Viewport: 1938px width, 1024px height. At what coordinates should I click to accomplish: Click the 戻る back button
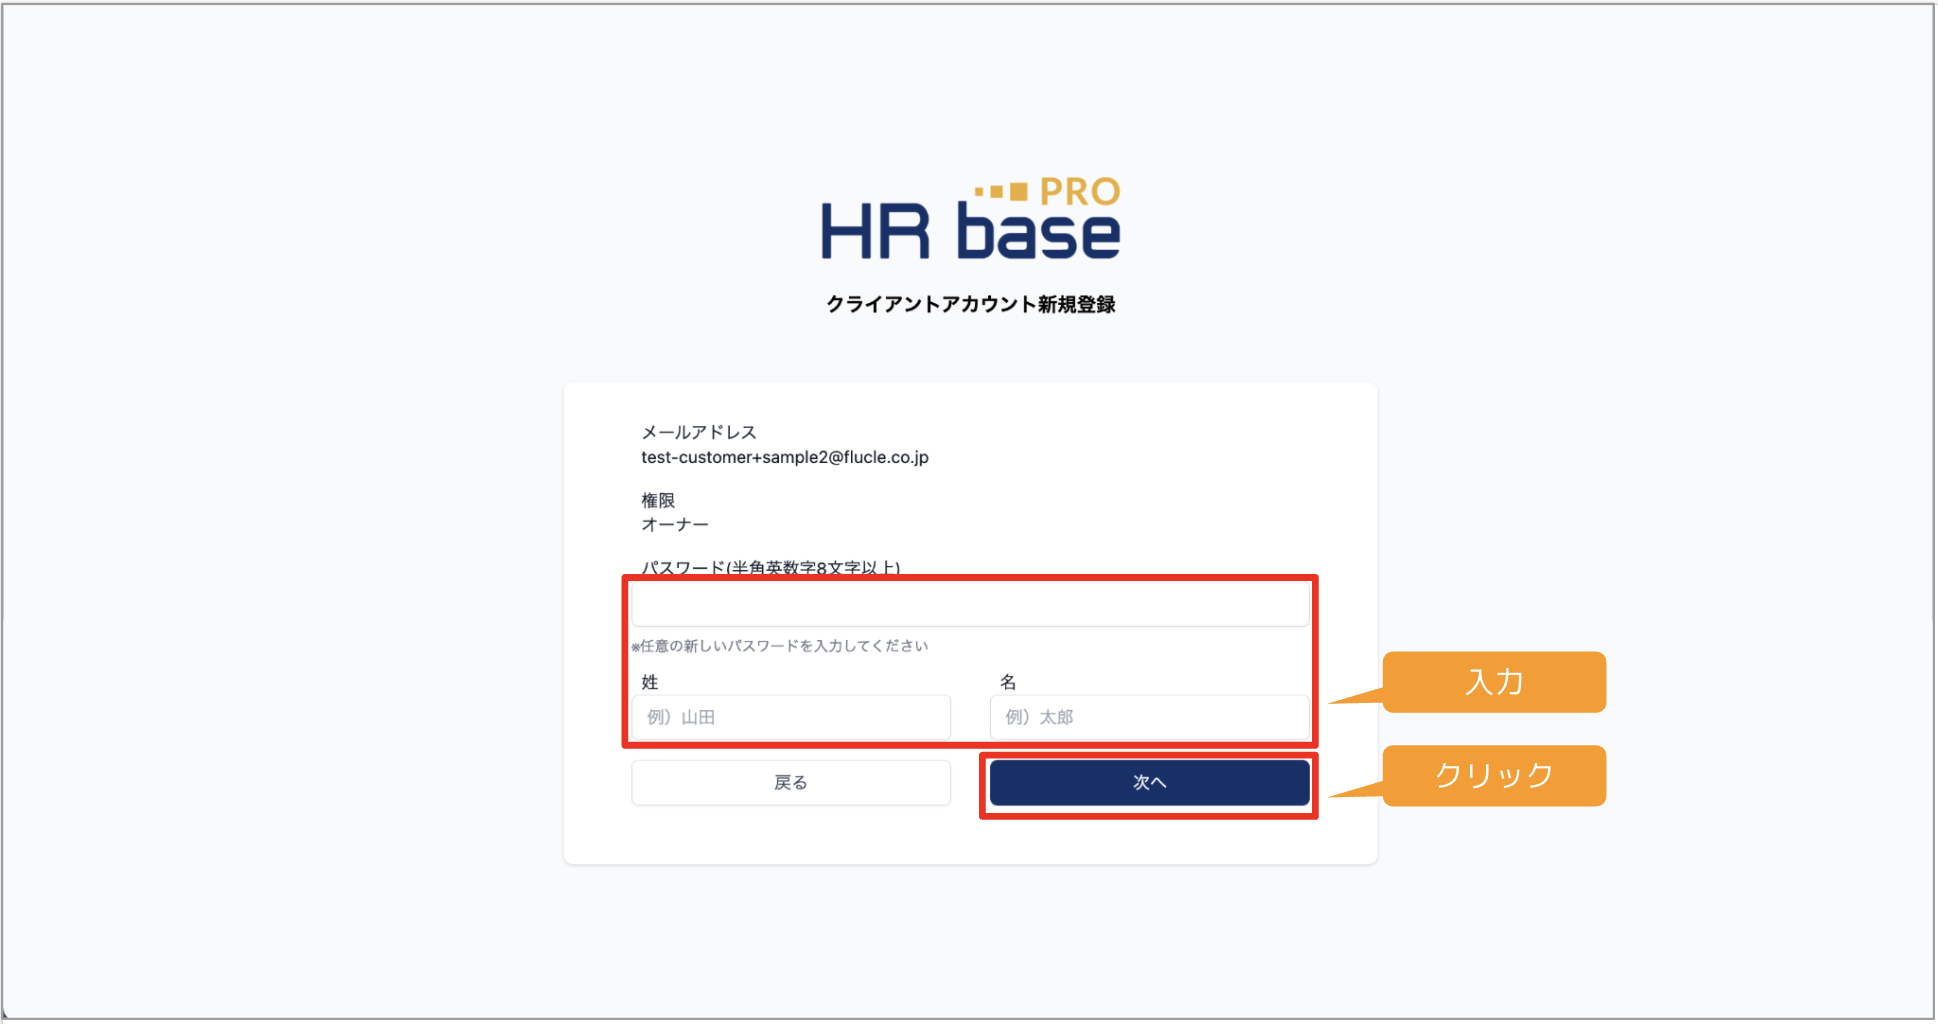791,782
